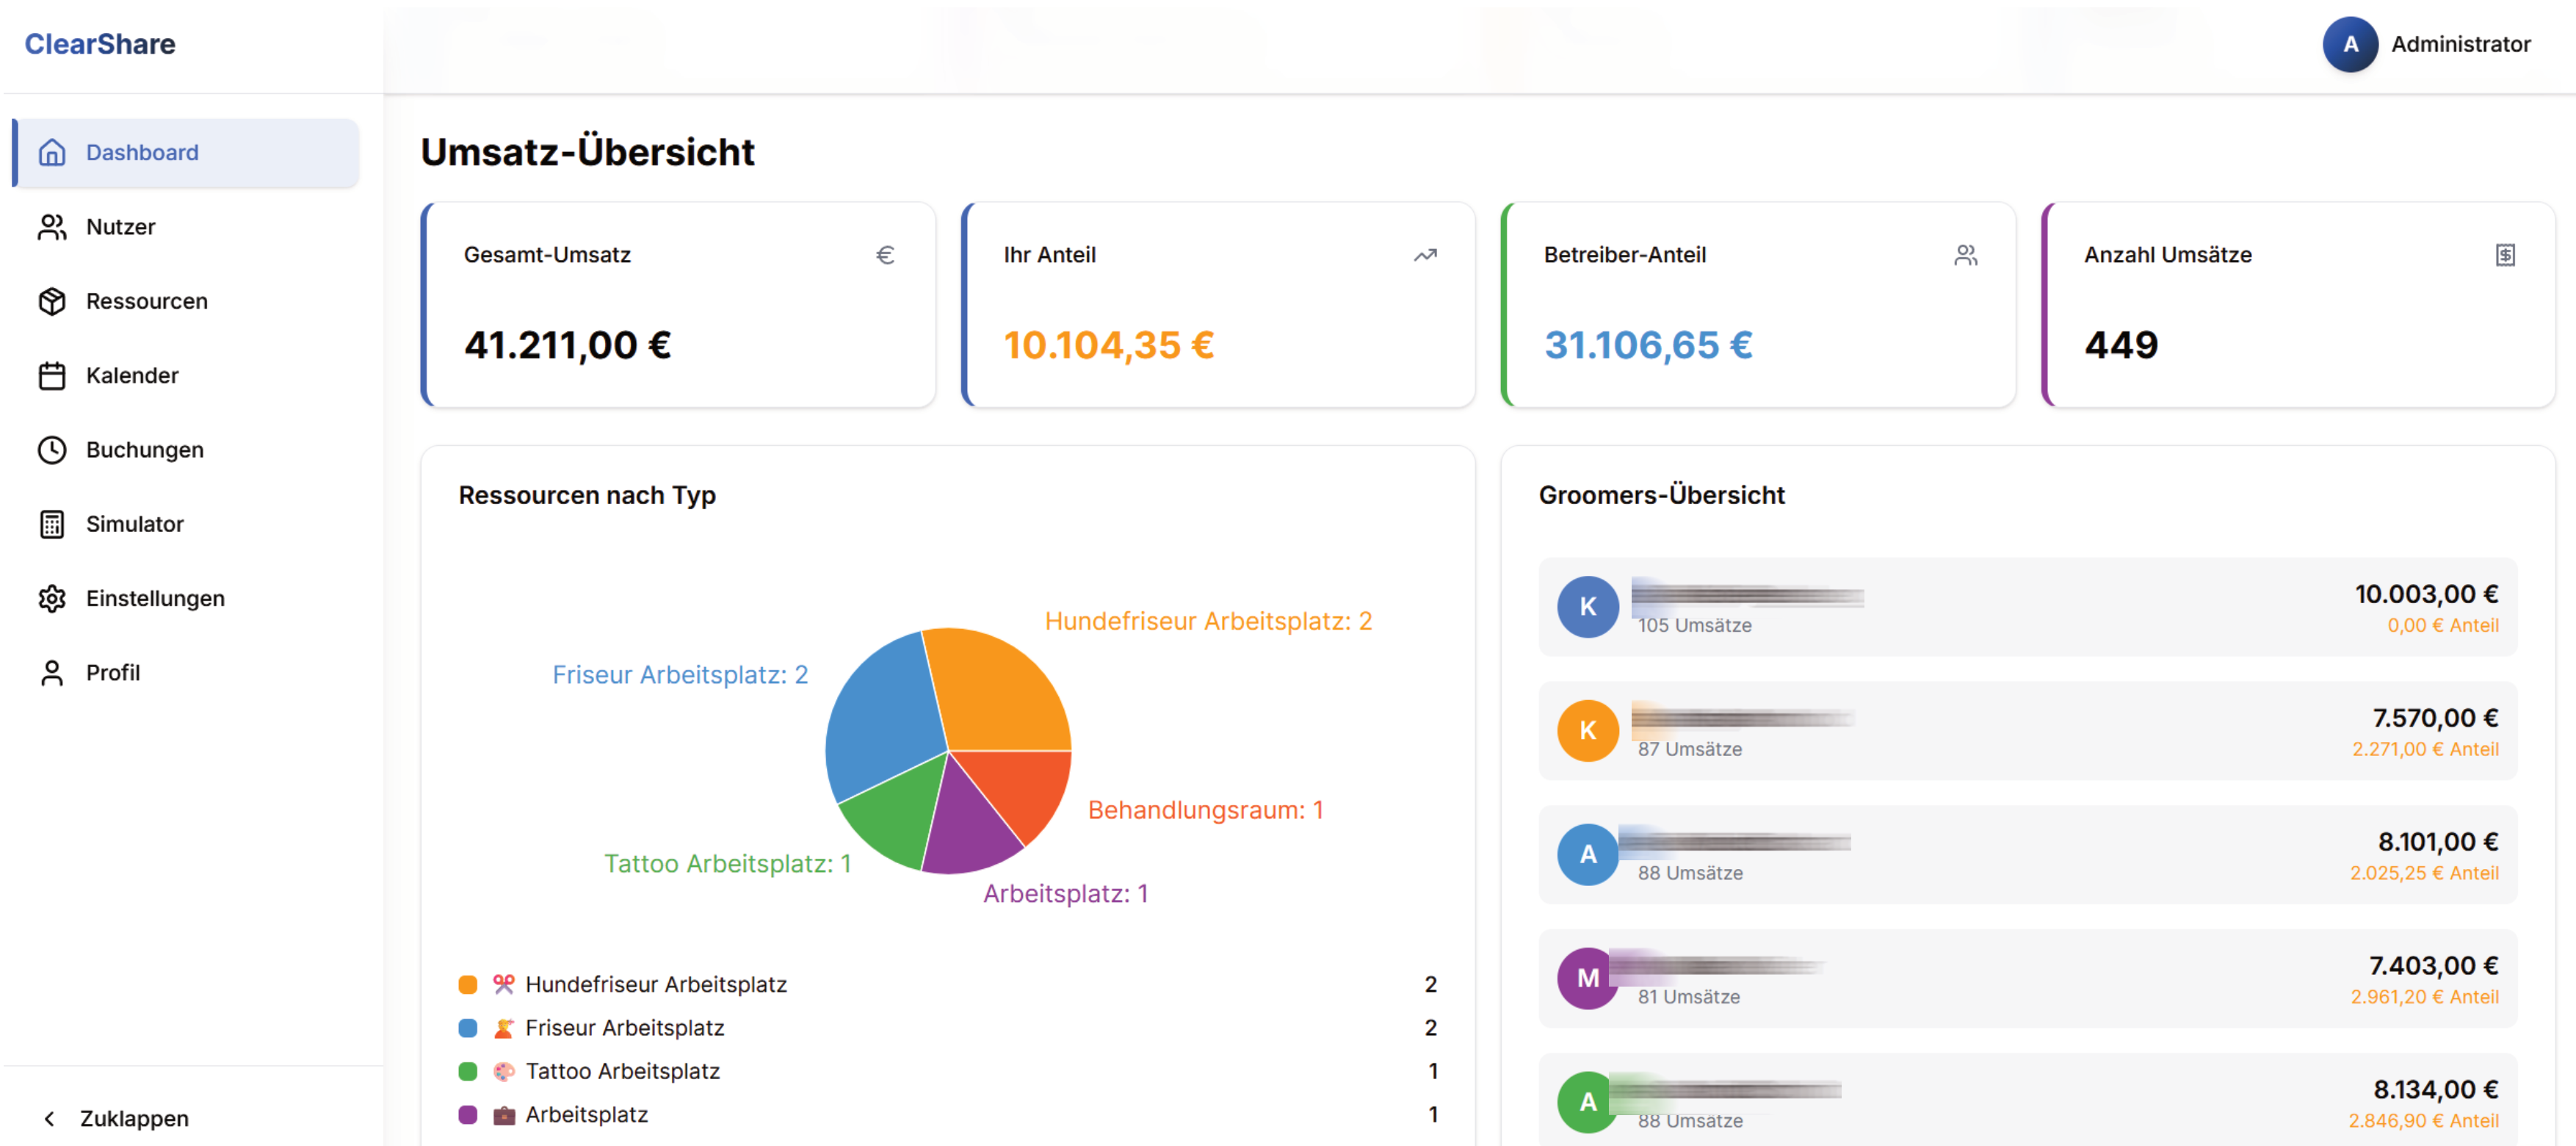This screenshot has width=2576, height=1146.
Task: Open the Umsatz-Übersicht heading area
Action: click(x=588, y=152)
